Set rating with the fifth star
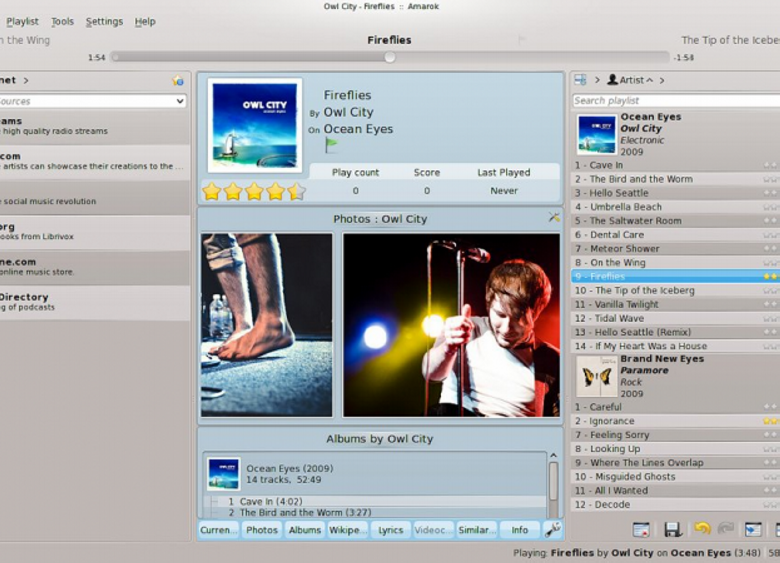This screenshot has width=780, height=563. (x=296, y=191)
